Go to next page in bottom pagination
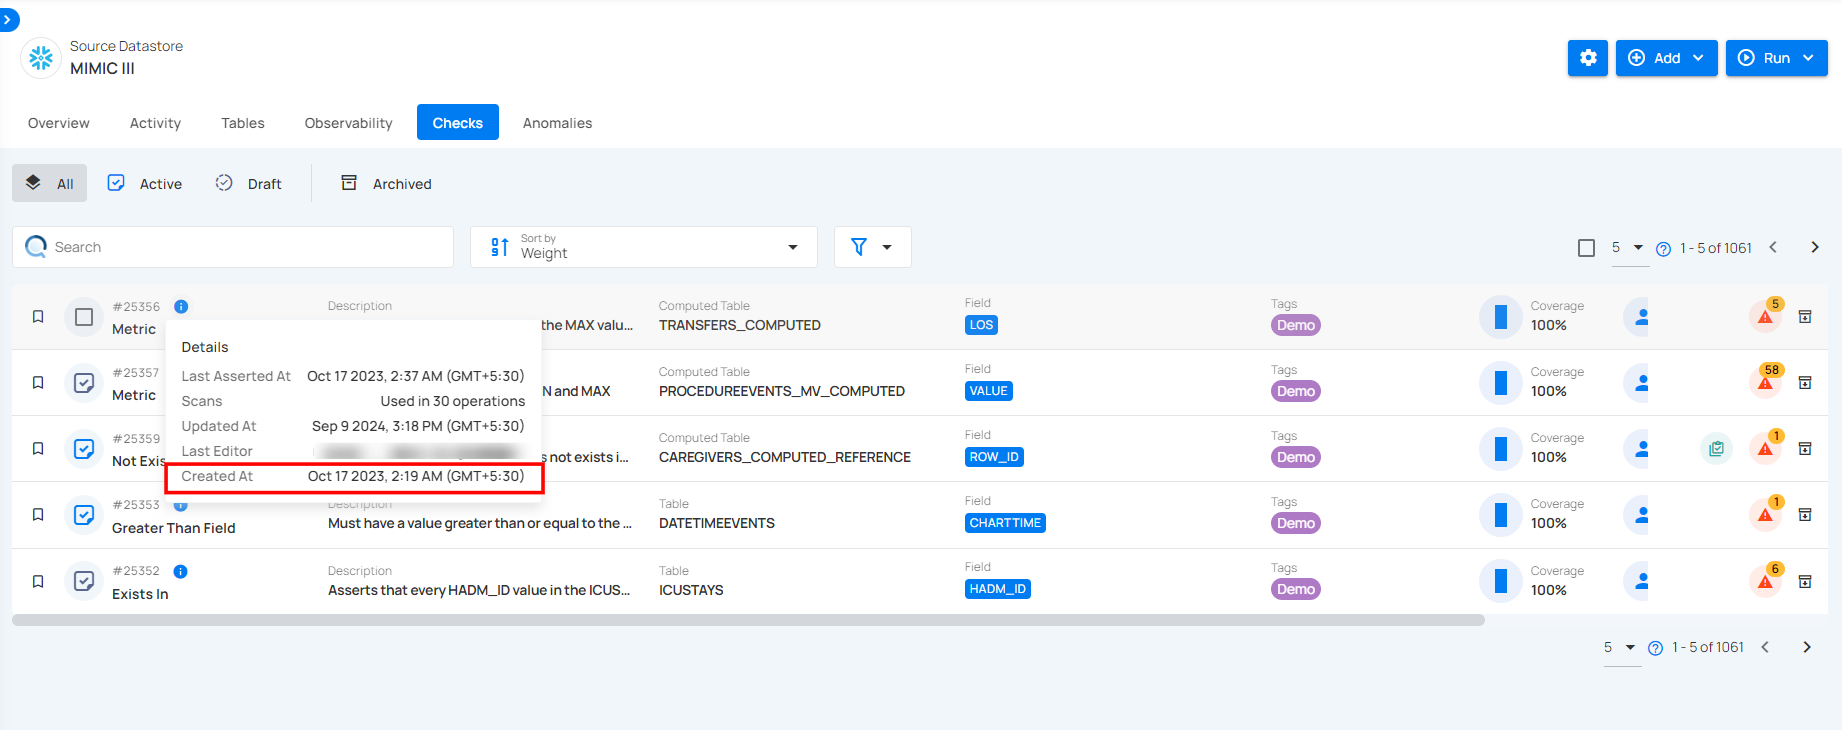The width and height of the screenshot is (1842, 730). coord(1807,647)
